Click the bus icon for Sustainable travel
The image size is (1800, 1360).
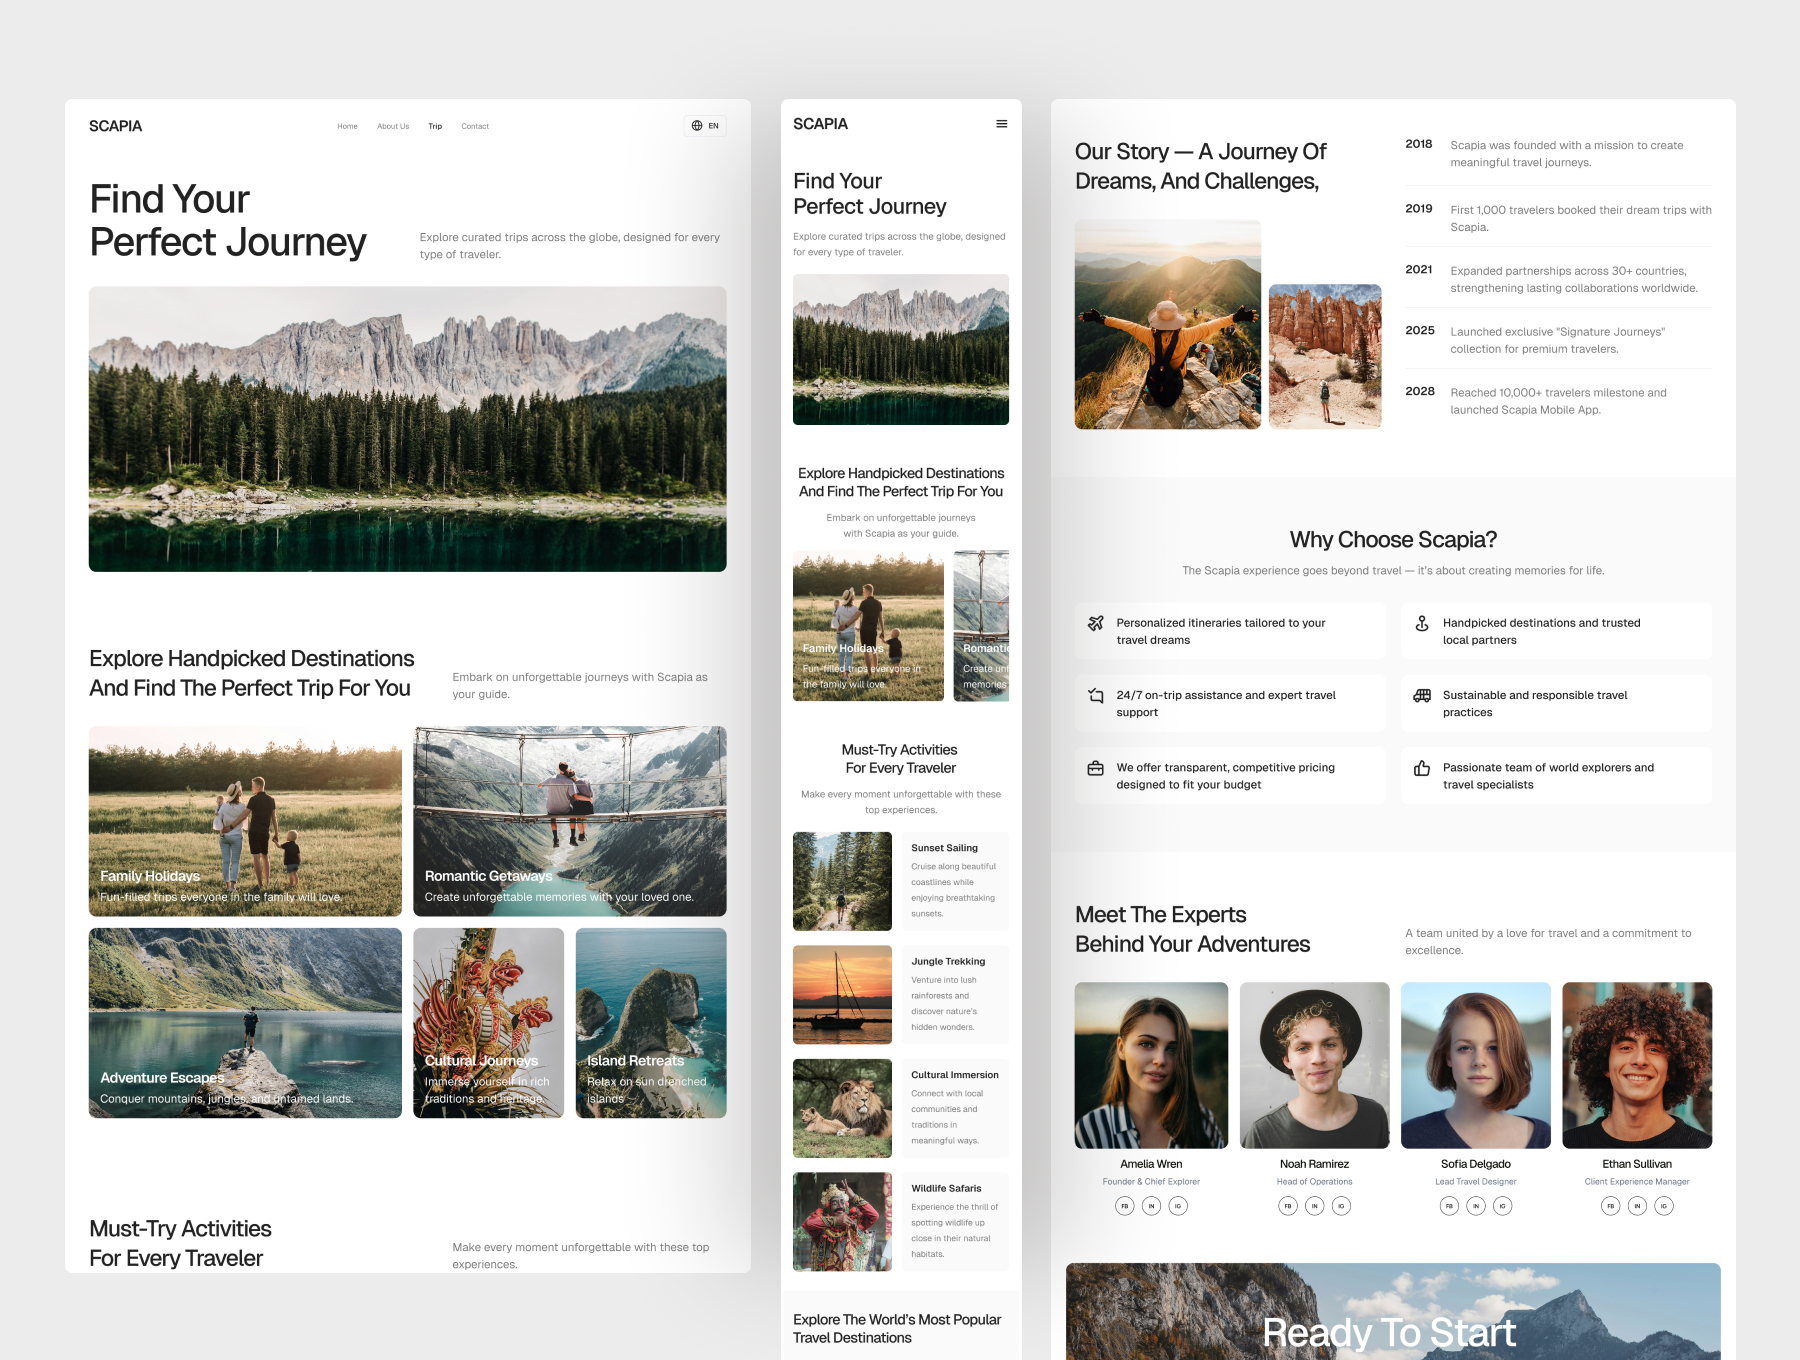1422,696
